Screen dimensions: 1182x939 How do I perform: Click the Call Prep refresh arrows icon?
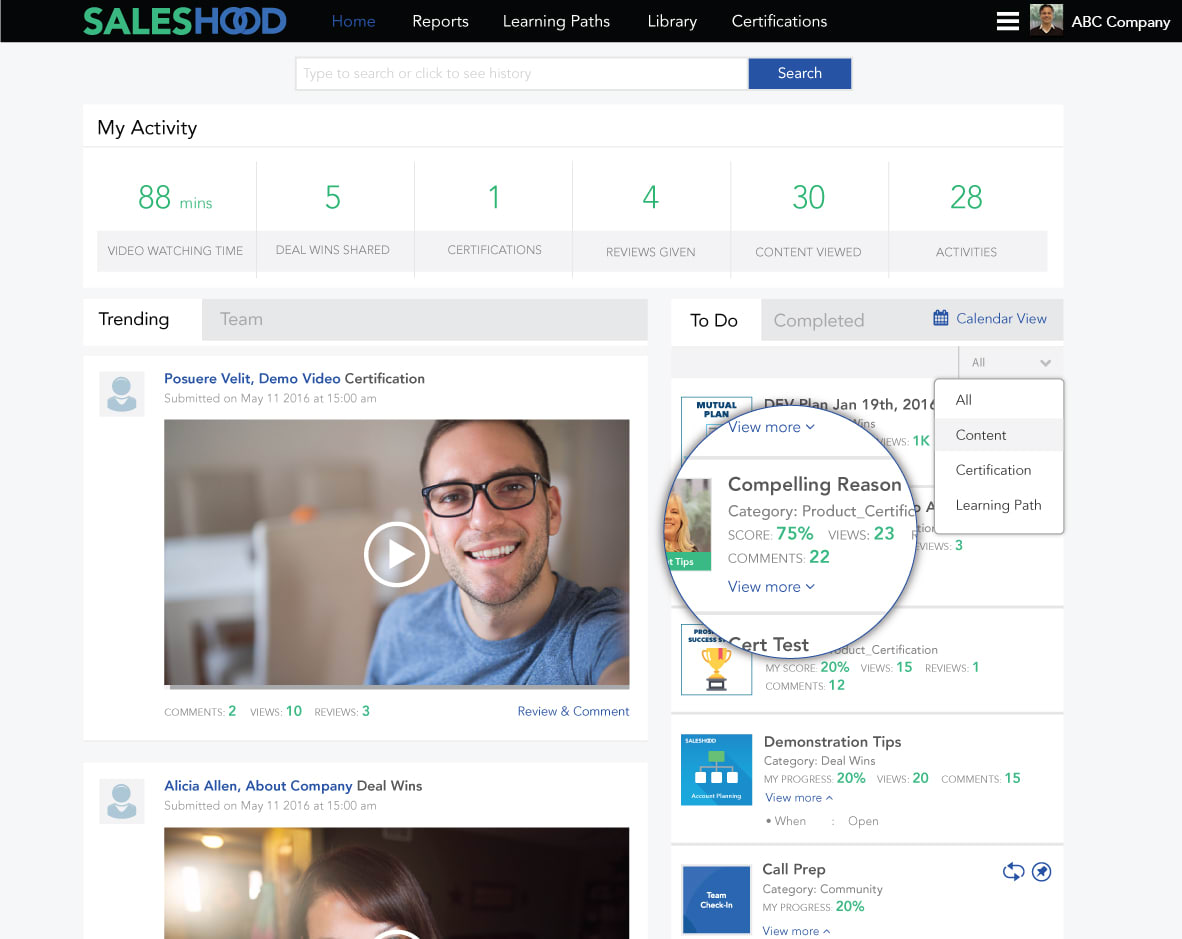tap(1013, 872)
